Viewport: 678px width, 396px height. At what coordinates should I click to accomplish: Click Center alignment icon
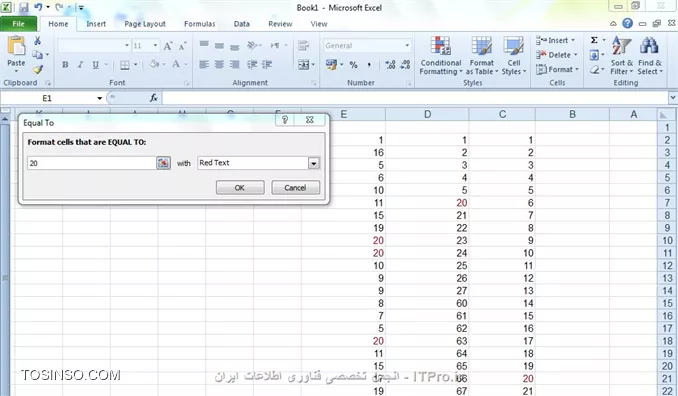(219, 65)
